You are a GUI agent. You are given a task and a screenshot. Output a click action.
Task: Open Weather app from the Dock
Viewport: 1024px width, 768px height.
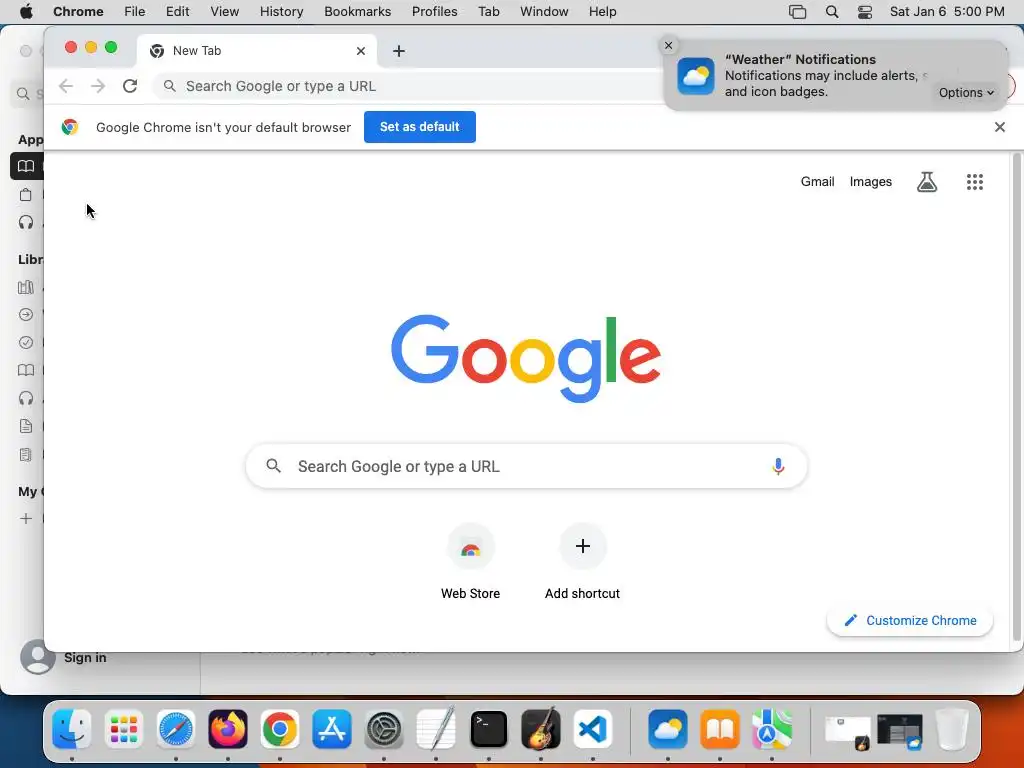coord(667,729)
